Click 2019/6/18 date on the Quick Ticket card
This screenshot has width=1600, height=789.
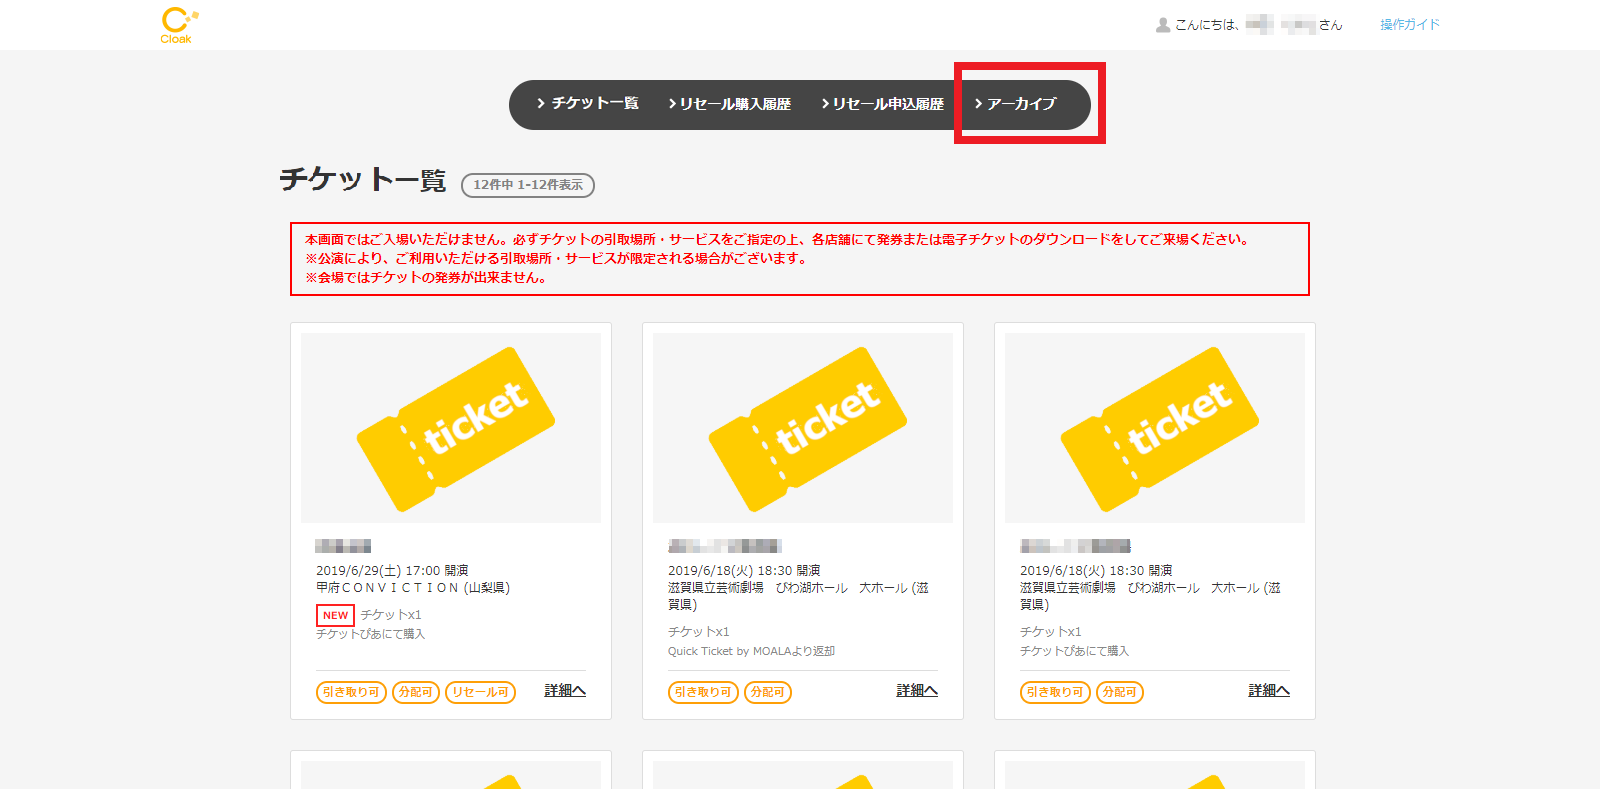click(x=744, y=571)
